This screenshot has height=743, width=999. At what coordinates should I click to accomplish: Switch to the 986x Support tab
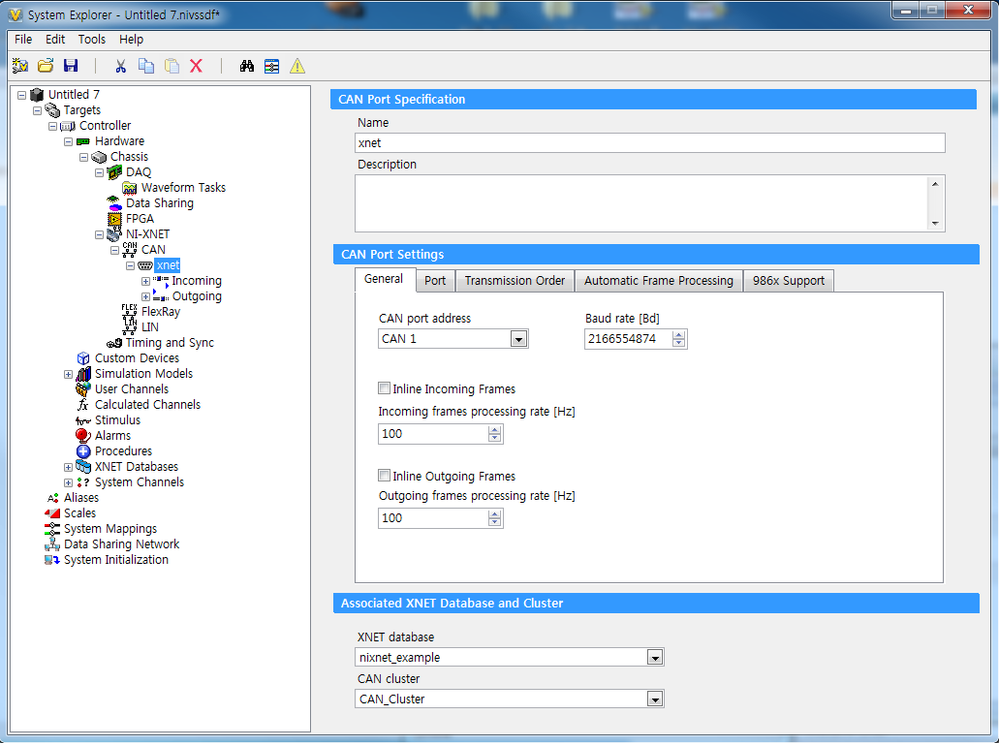pos(789,280)
